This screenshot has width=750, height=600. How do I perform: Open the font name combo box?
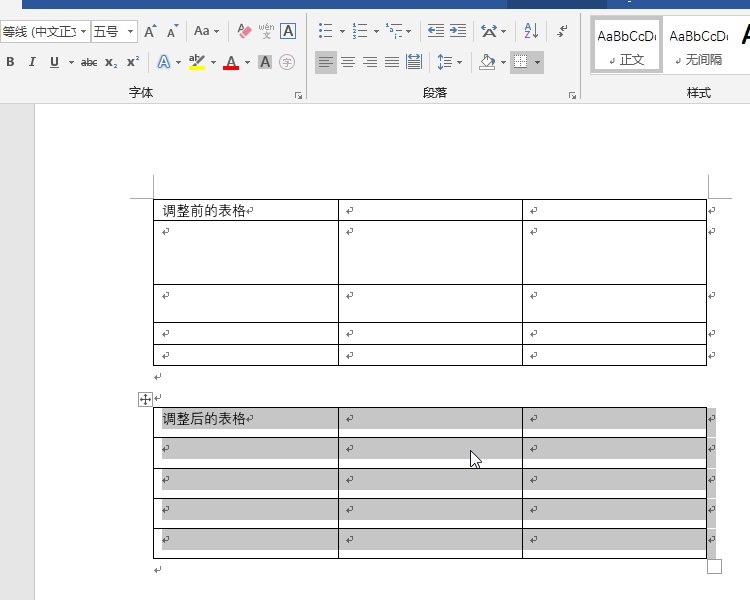pos(45,32)
